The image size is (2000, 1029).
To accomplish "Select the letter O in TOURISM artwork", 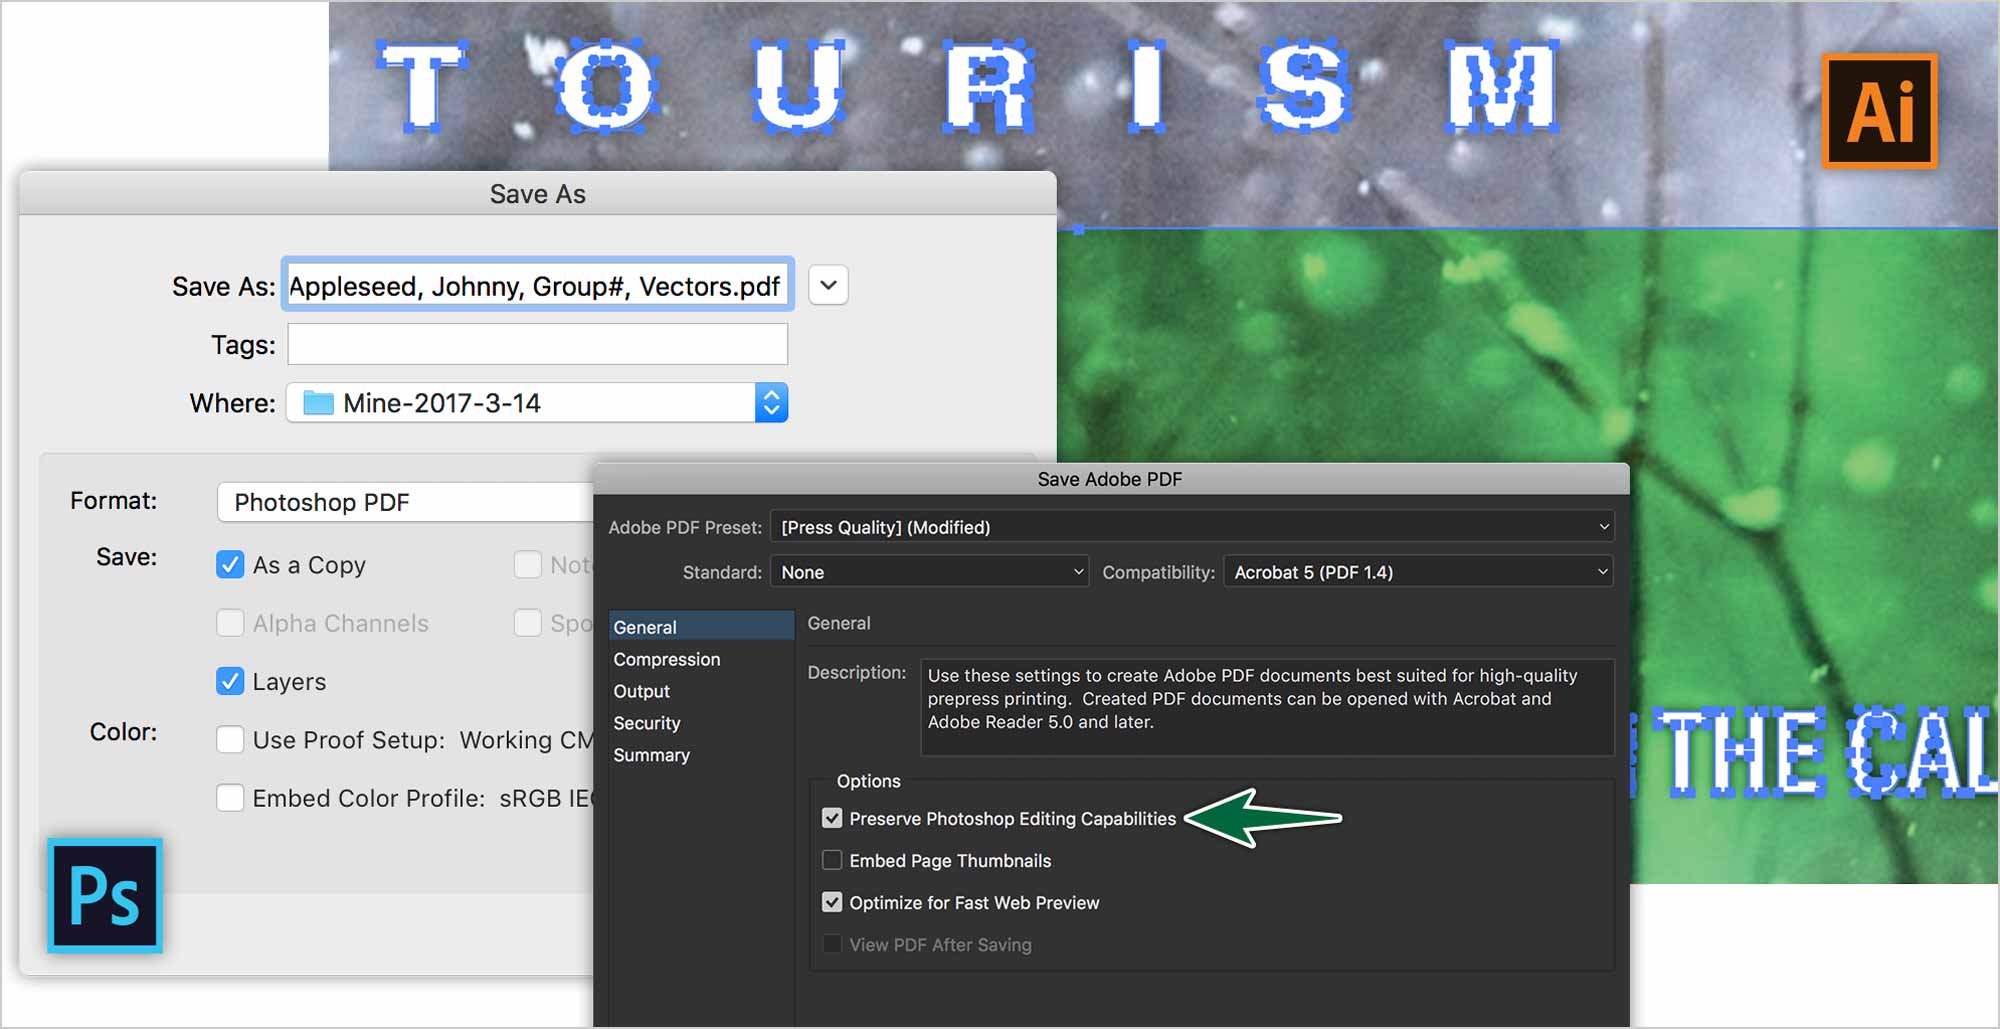I will 605,86.
